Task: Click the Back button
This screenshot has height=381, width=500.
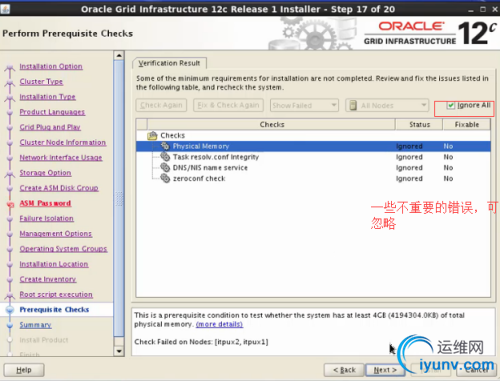Action: [344, 370]
